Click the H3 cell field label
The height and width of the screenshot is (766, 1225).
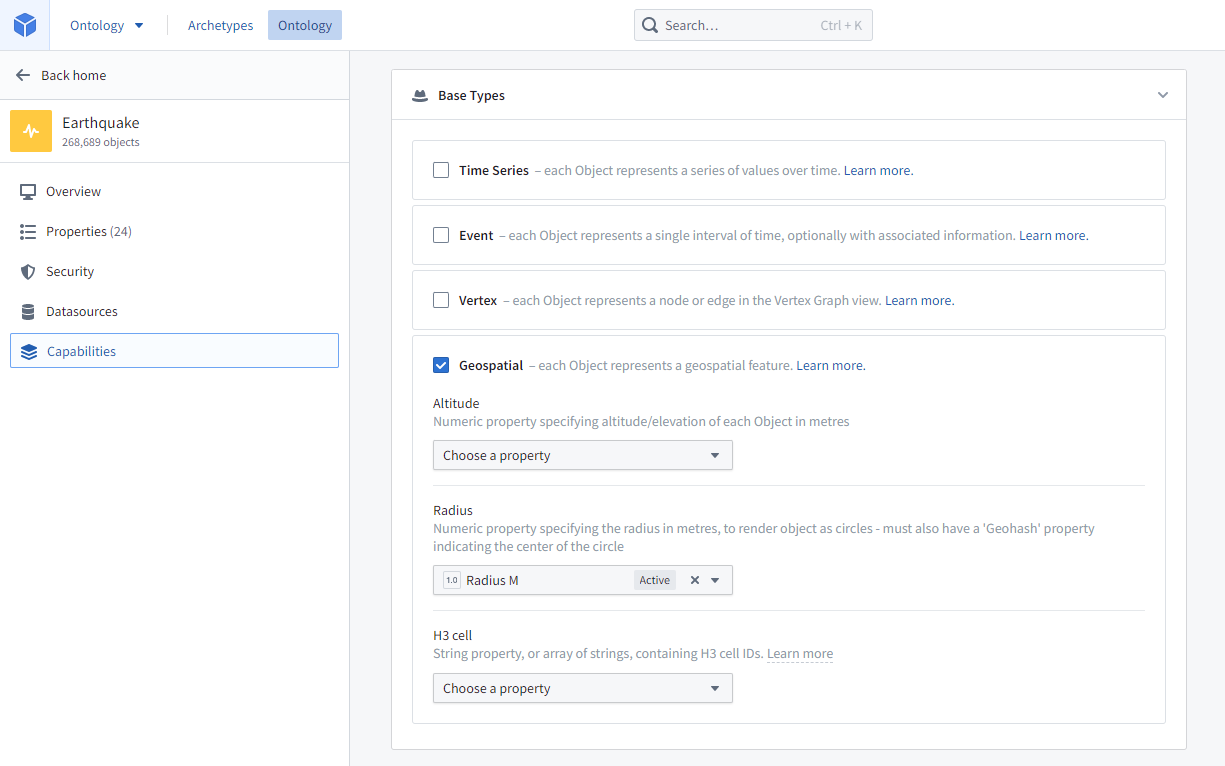pyautogui.click(x=452, y=635)
